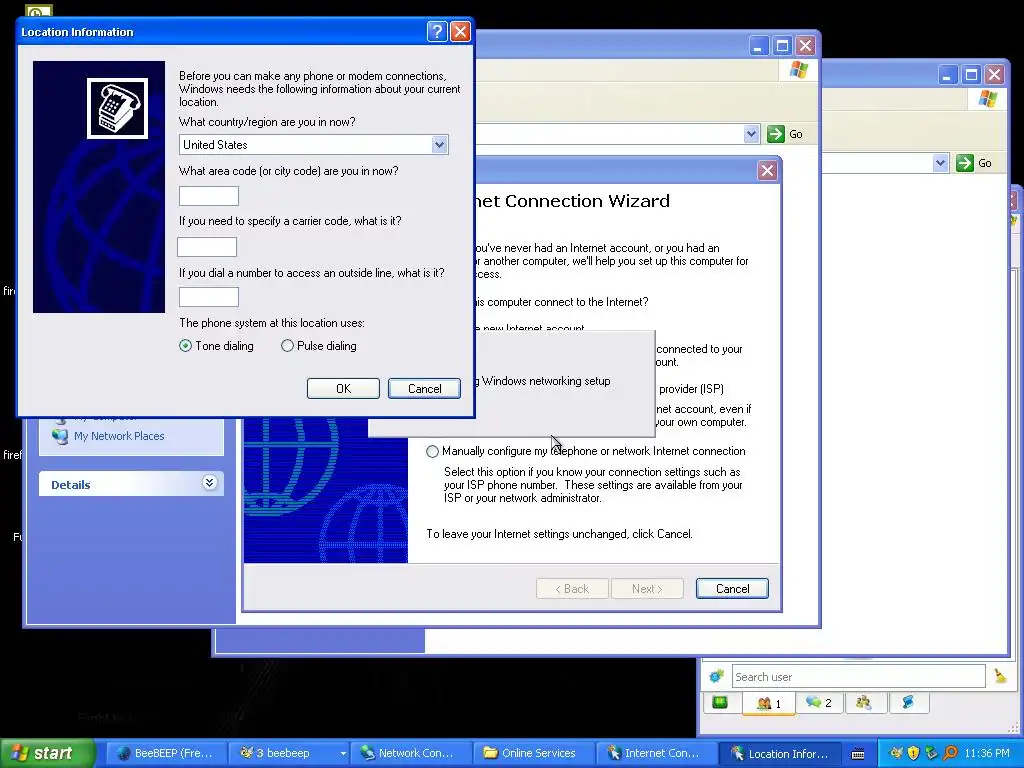The height and width of the screenshot is (768, 1024).
Task: Confirm with OK in Location Information
Action: [x=343, y=389]
